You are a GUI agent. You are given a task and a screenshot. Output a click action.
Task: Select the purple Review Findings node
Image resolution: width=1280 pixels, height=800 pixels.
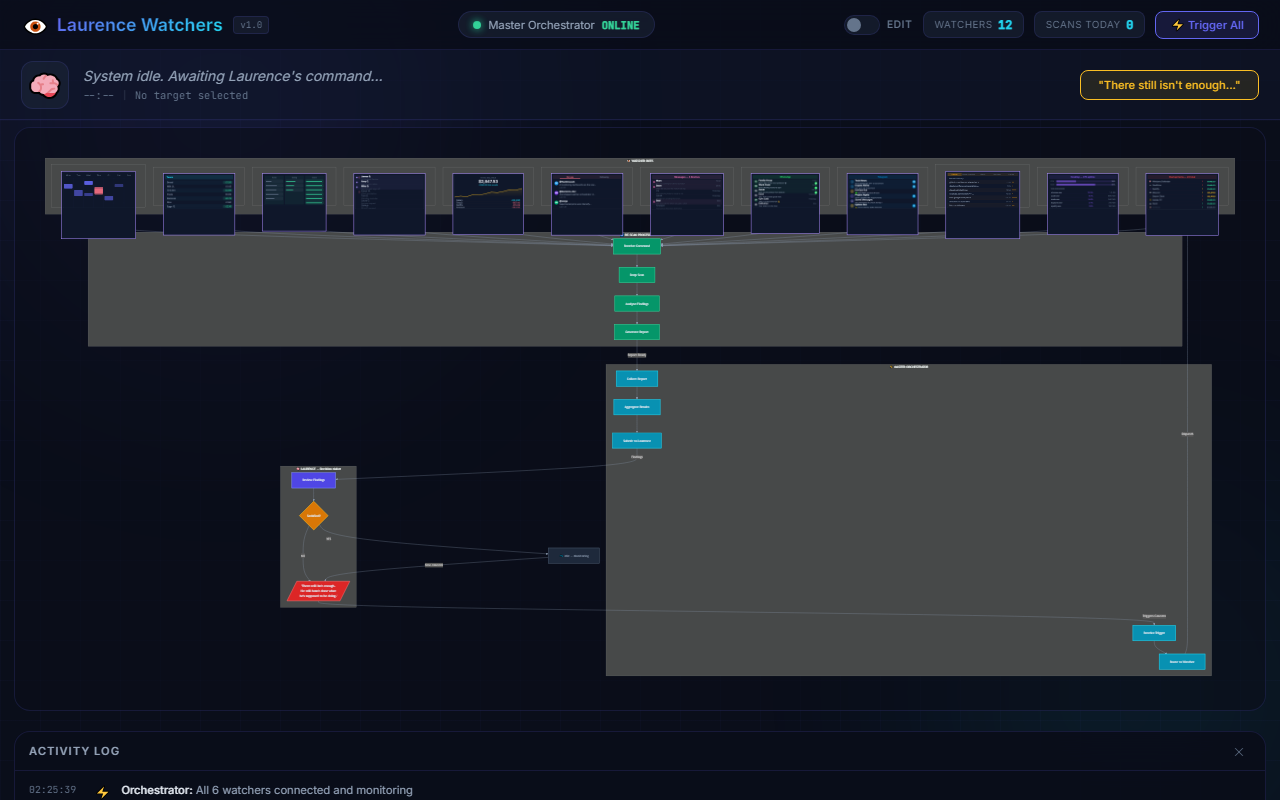[313, 480]
